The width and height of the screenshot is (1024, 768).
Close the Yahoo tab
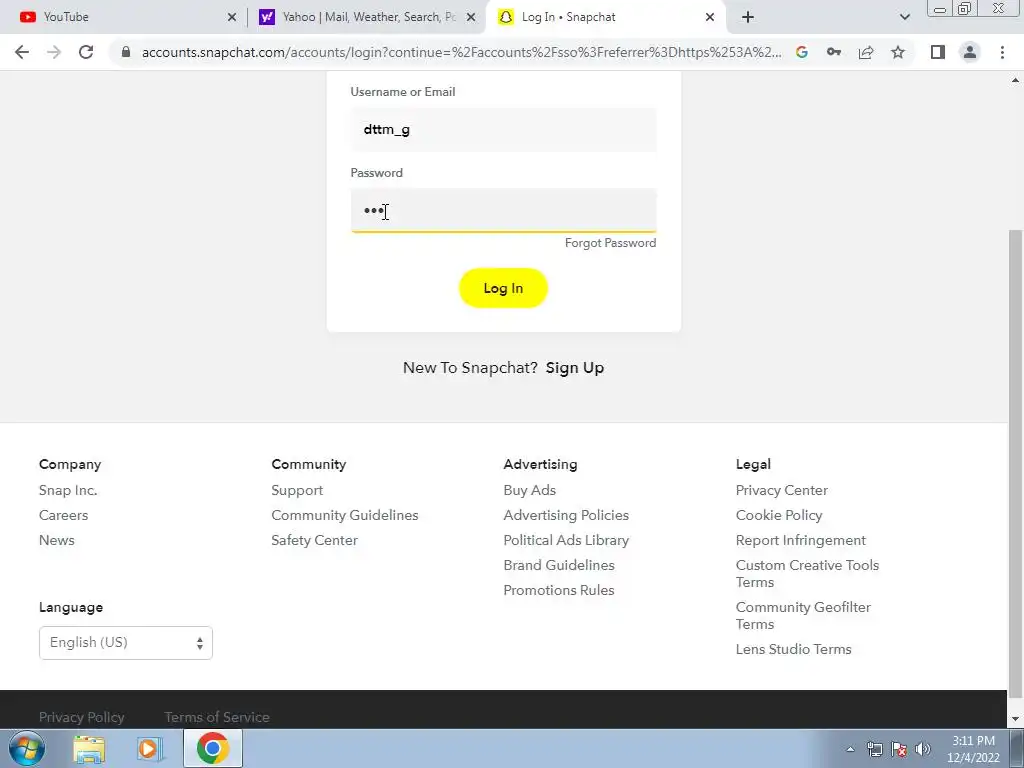coord(471,17)
